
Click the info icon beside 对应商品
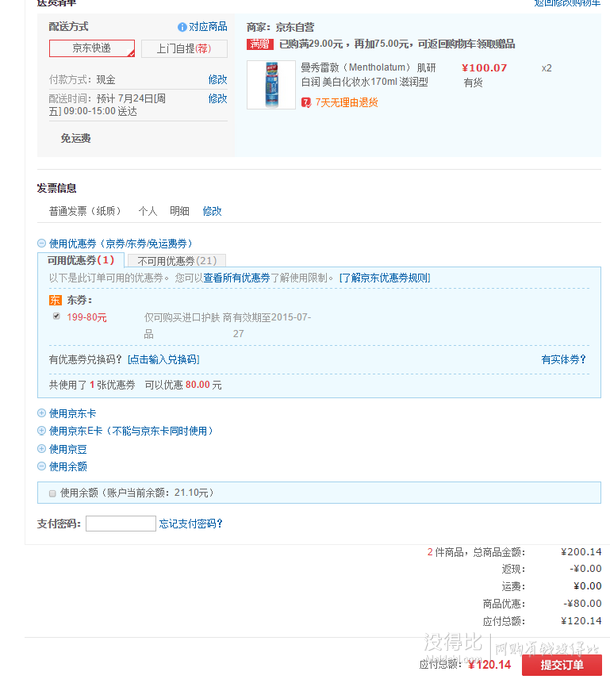pos(182,27)
